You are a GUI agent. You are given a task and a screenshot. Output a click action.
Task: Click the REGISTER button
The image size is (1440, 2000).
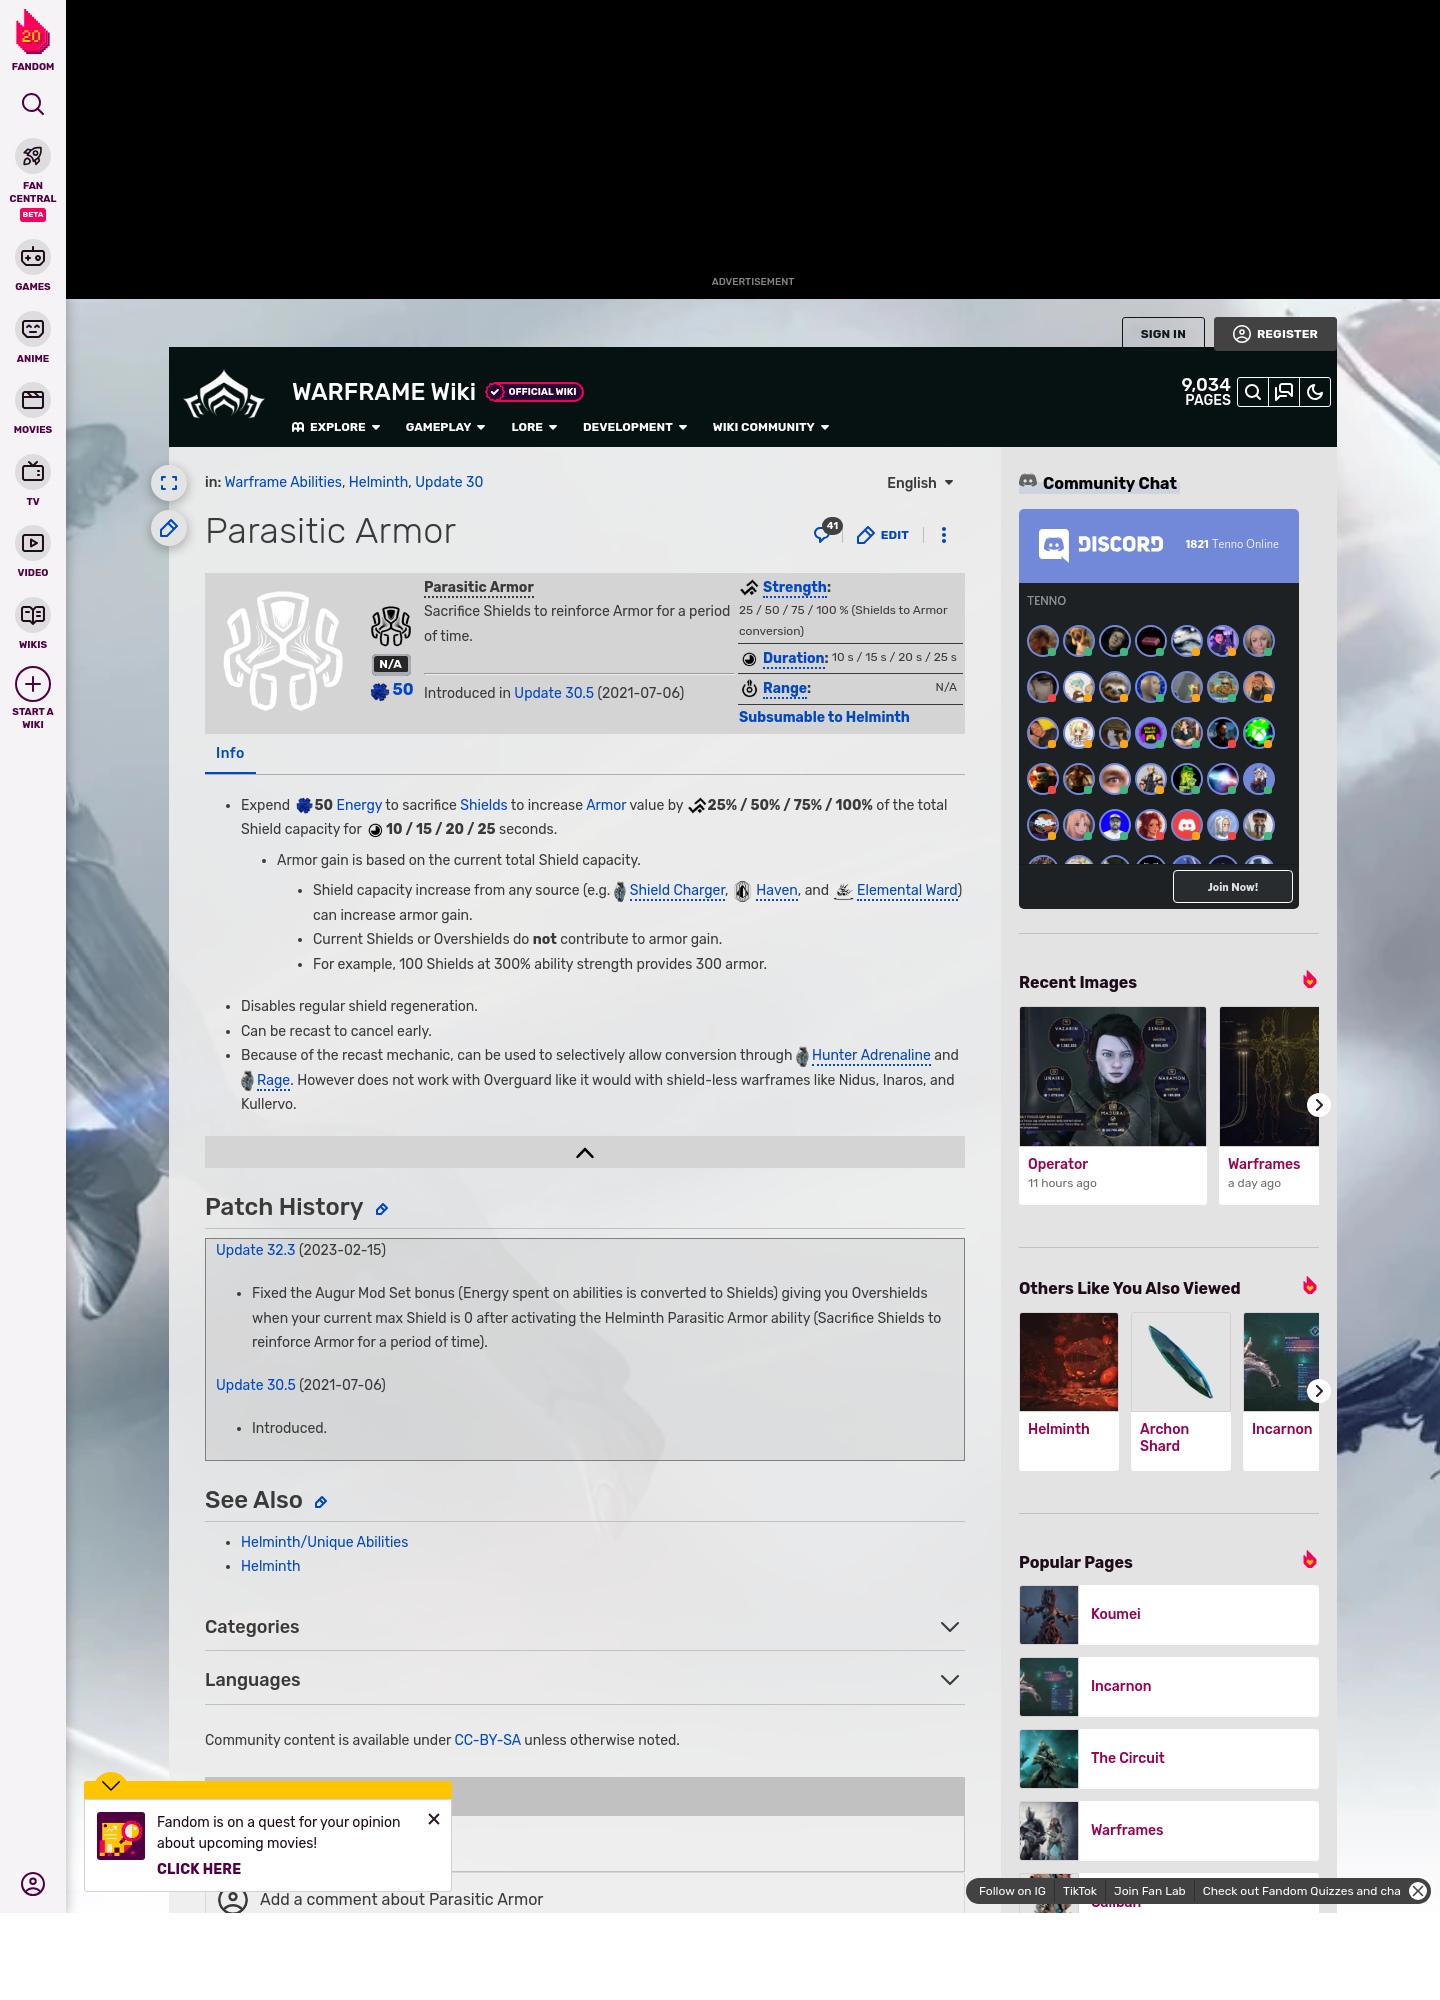[1276, 334]
